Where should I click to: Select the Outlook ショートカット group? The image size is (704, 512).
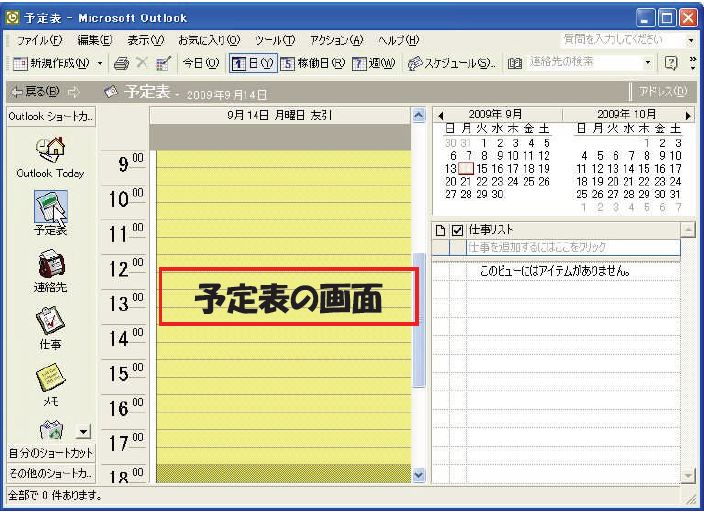click(51, 117)
